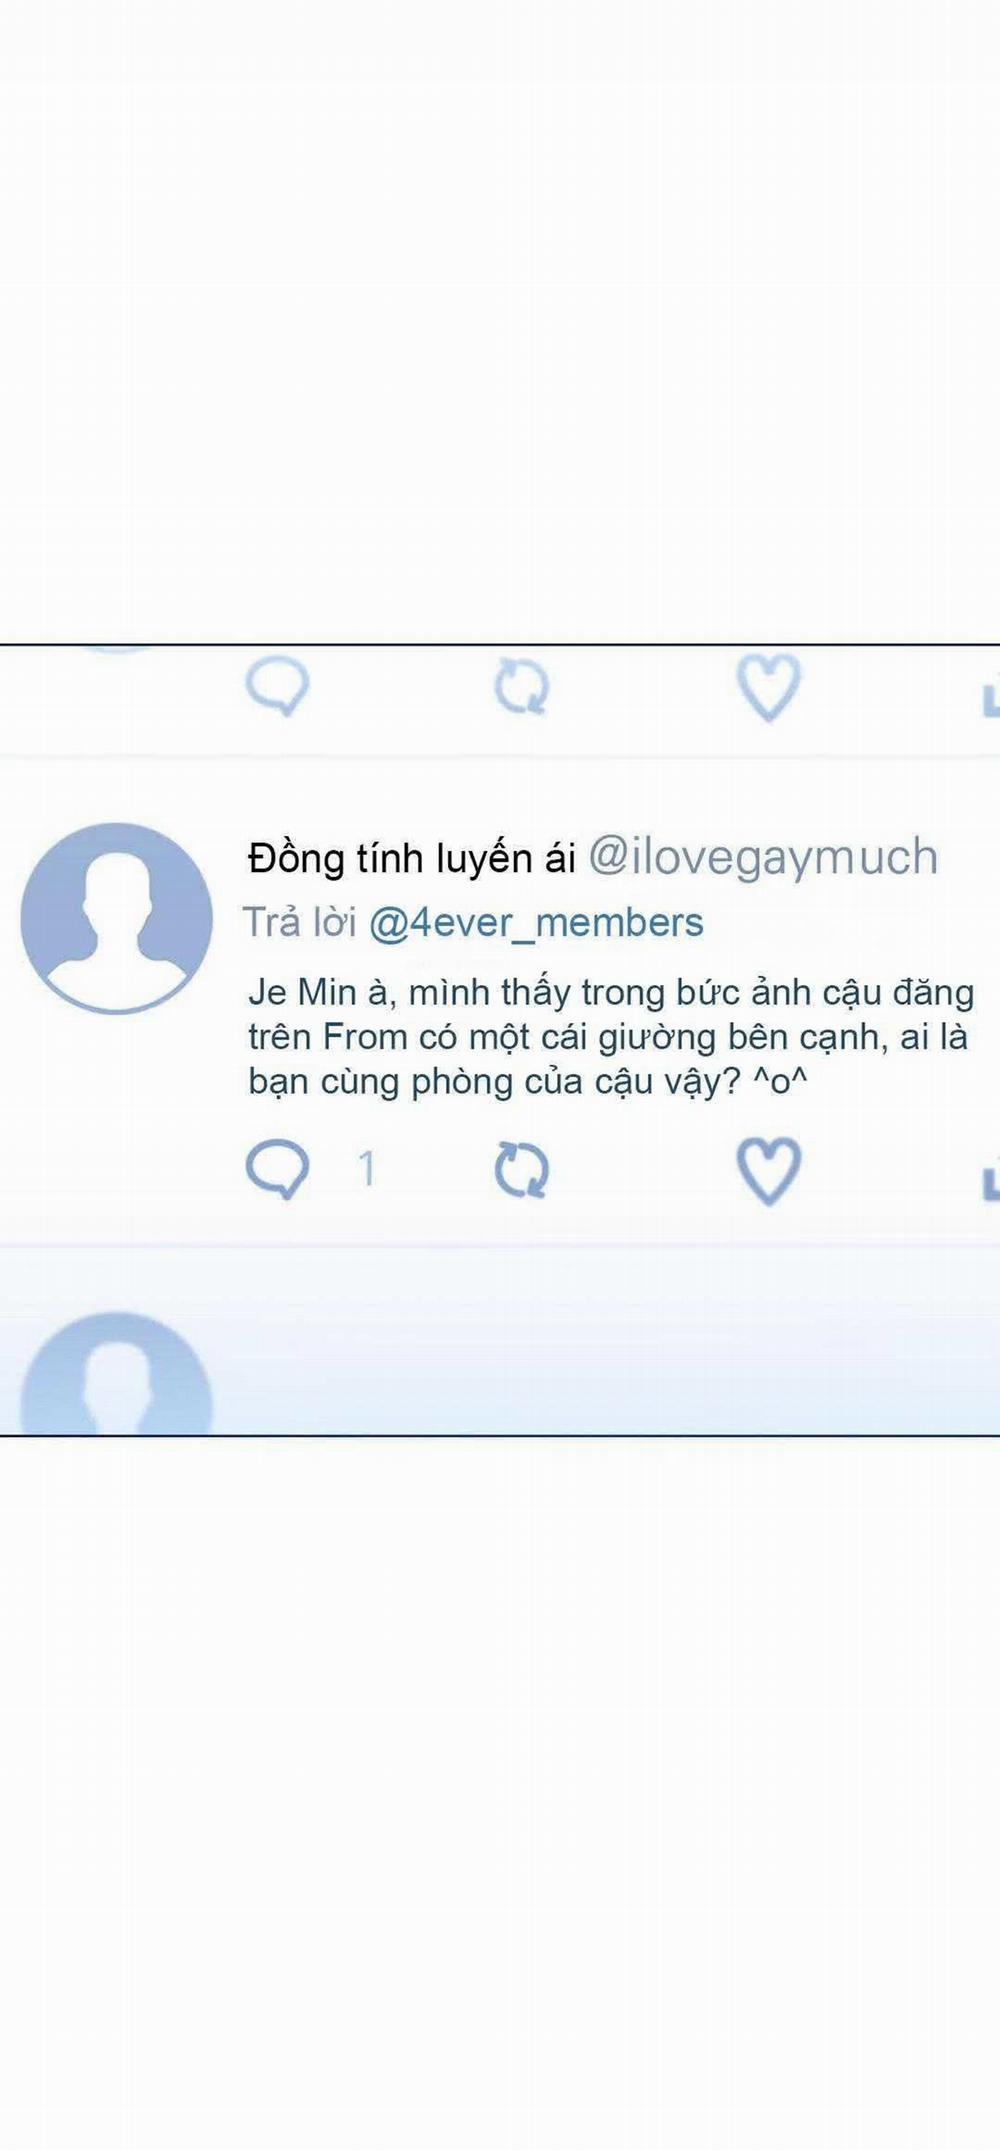Viewport: 1000px width, 2150px height.
Task: Open the bottom highlighted tweet row
Action: (500, 1341)
